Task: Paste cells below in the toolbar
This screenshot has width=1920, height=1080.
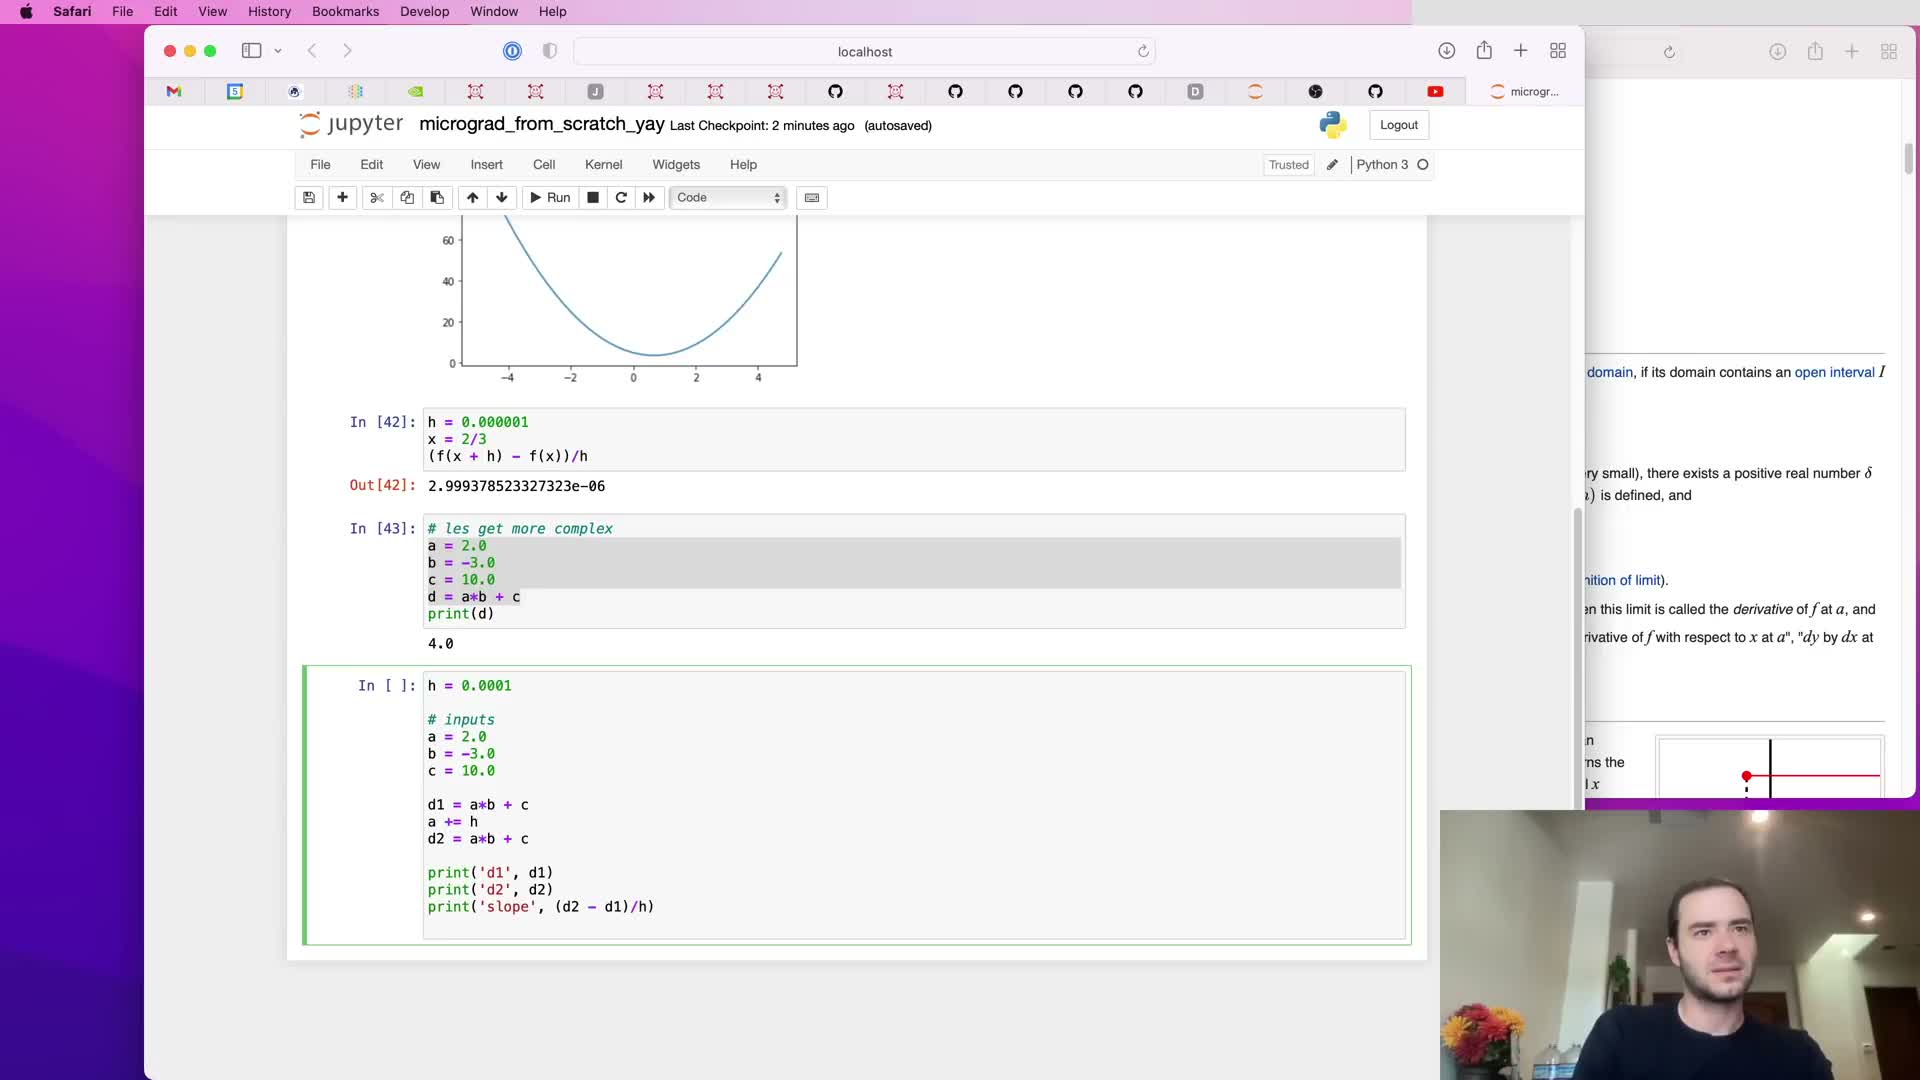Action: [x=437, y=198]
